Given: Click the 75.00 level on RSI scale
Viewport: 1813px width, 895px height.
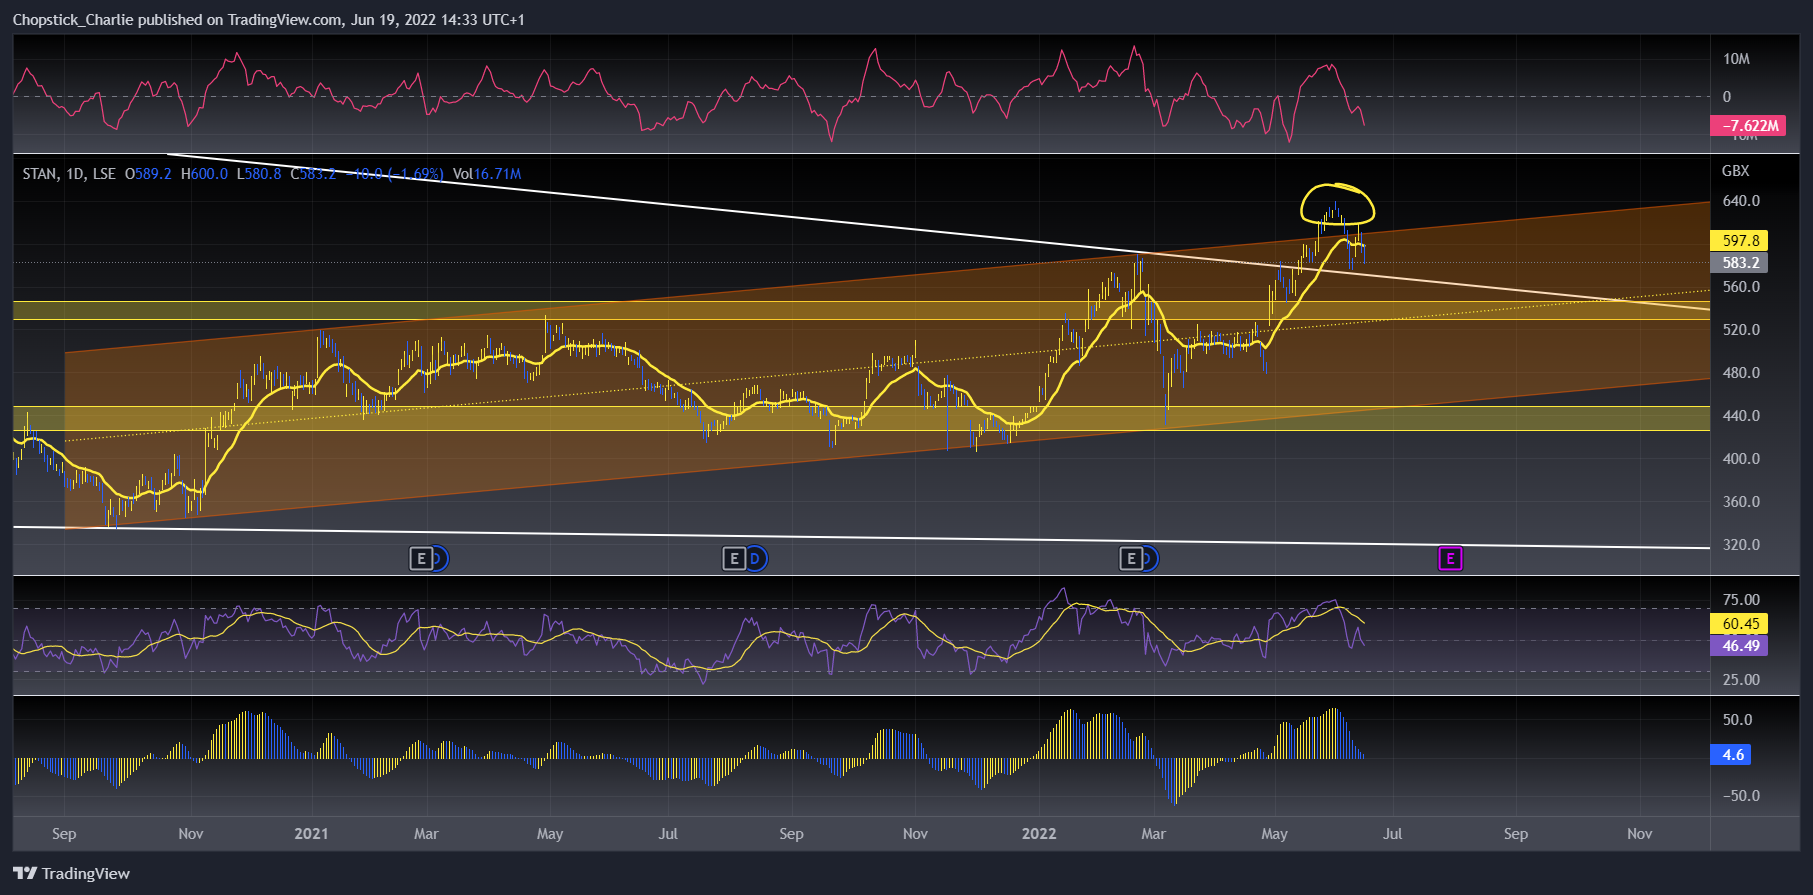Looking at the screenshot, I should click(x=1741, y=600).
